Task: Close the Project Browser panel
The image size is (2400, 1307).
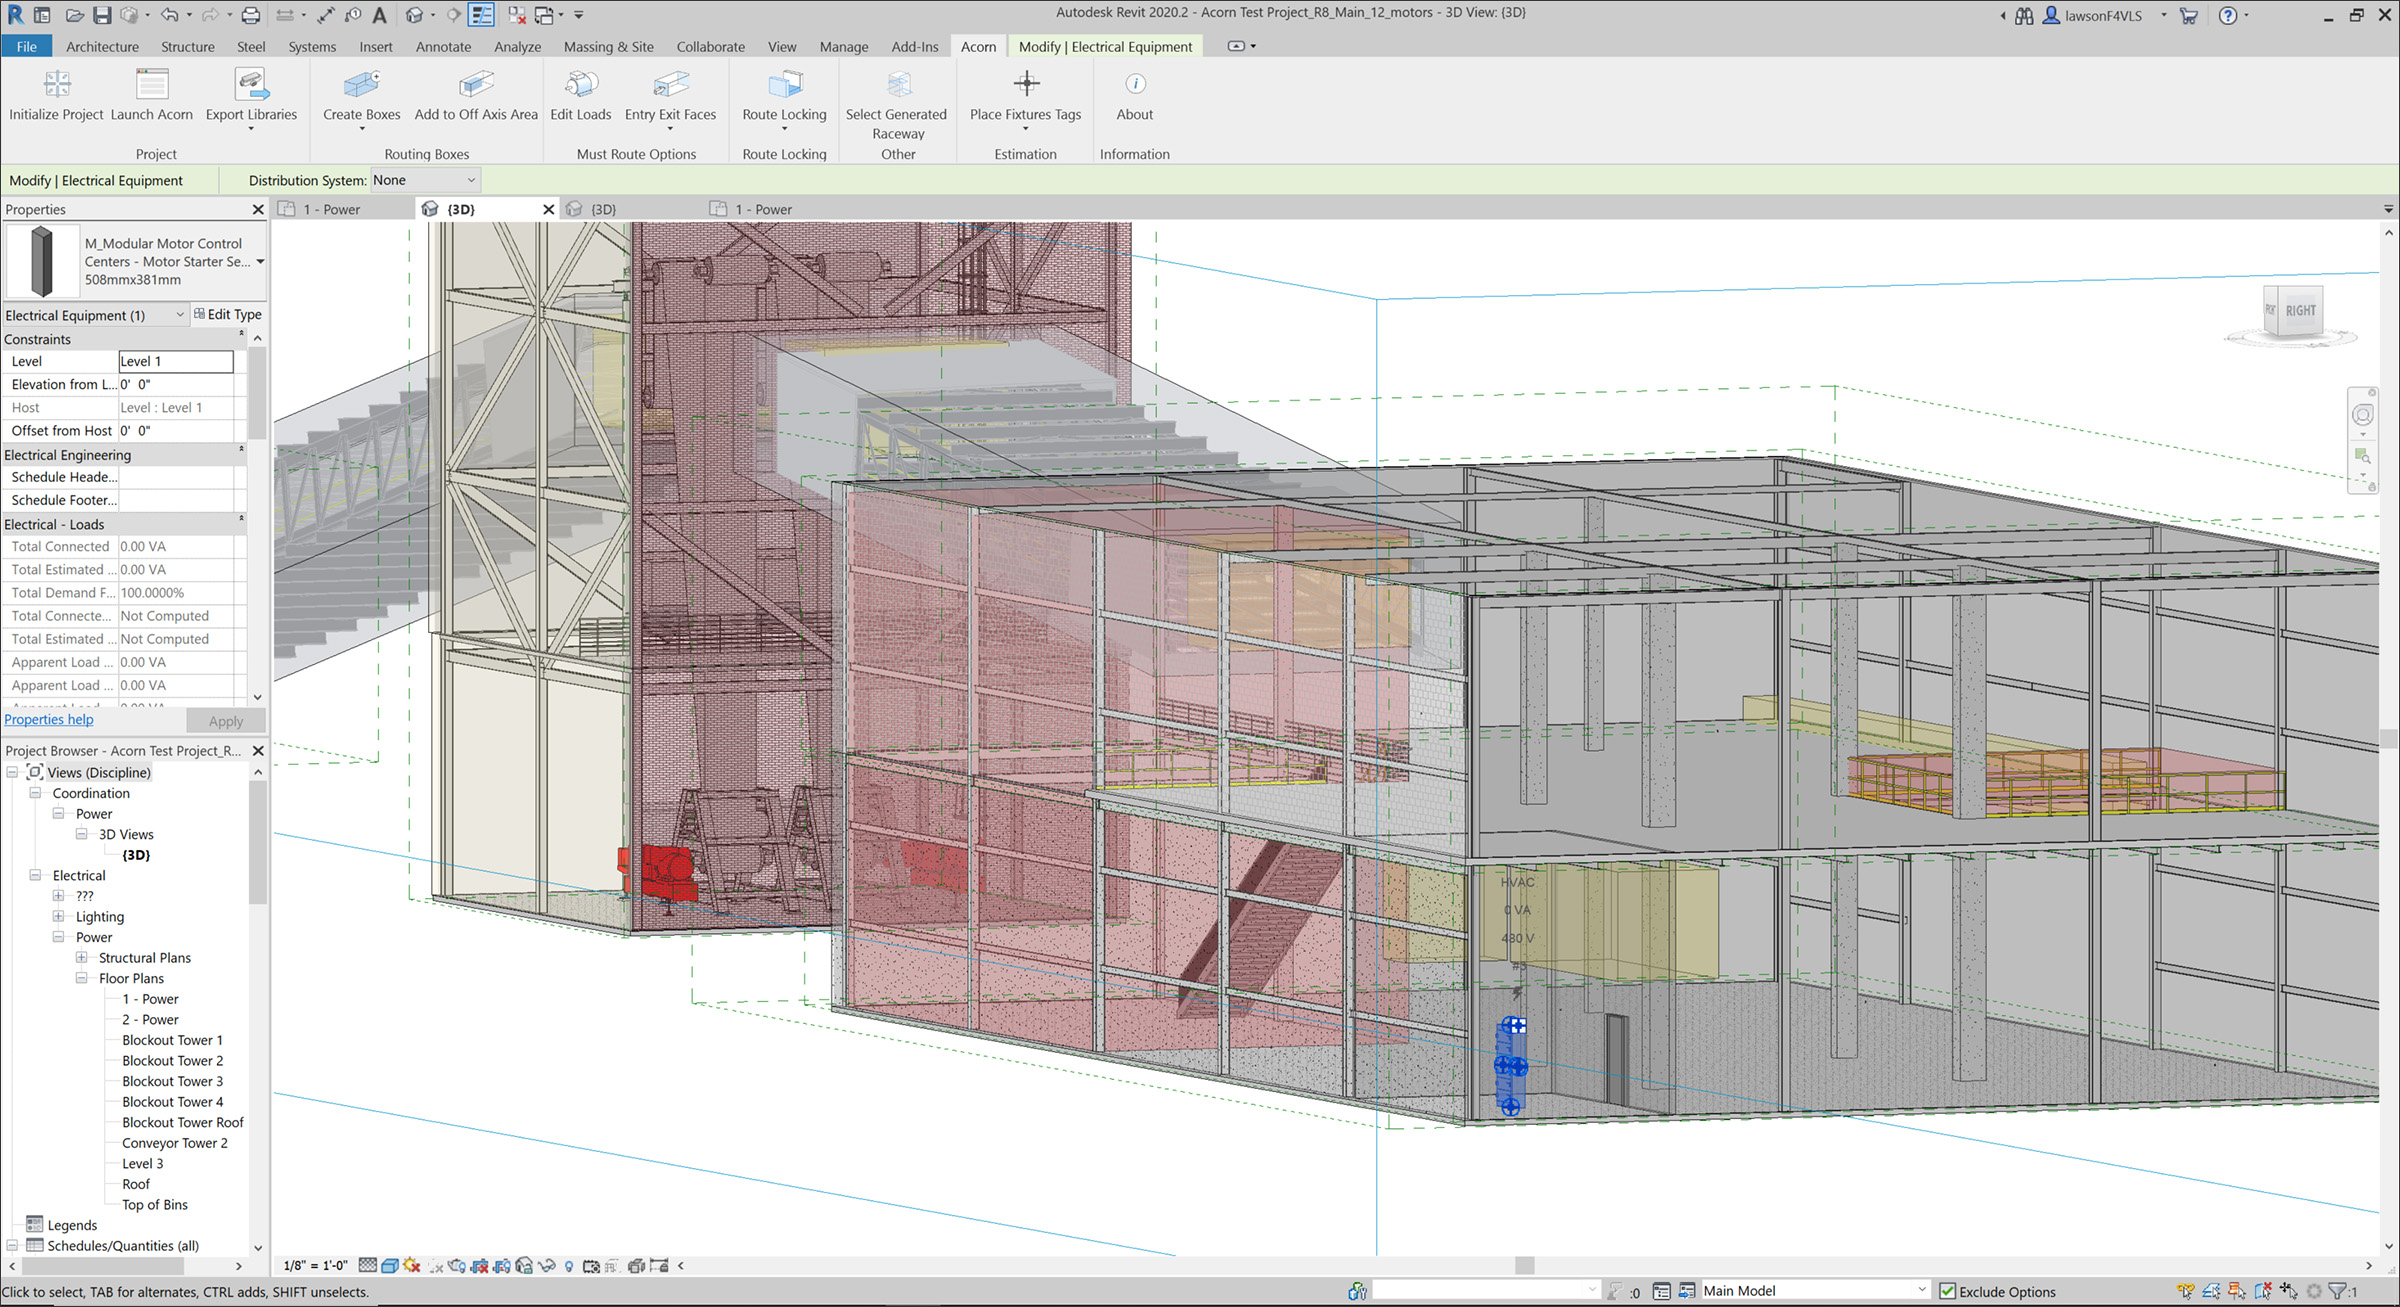Action: tap(258, 750)
